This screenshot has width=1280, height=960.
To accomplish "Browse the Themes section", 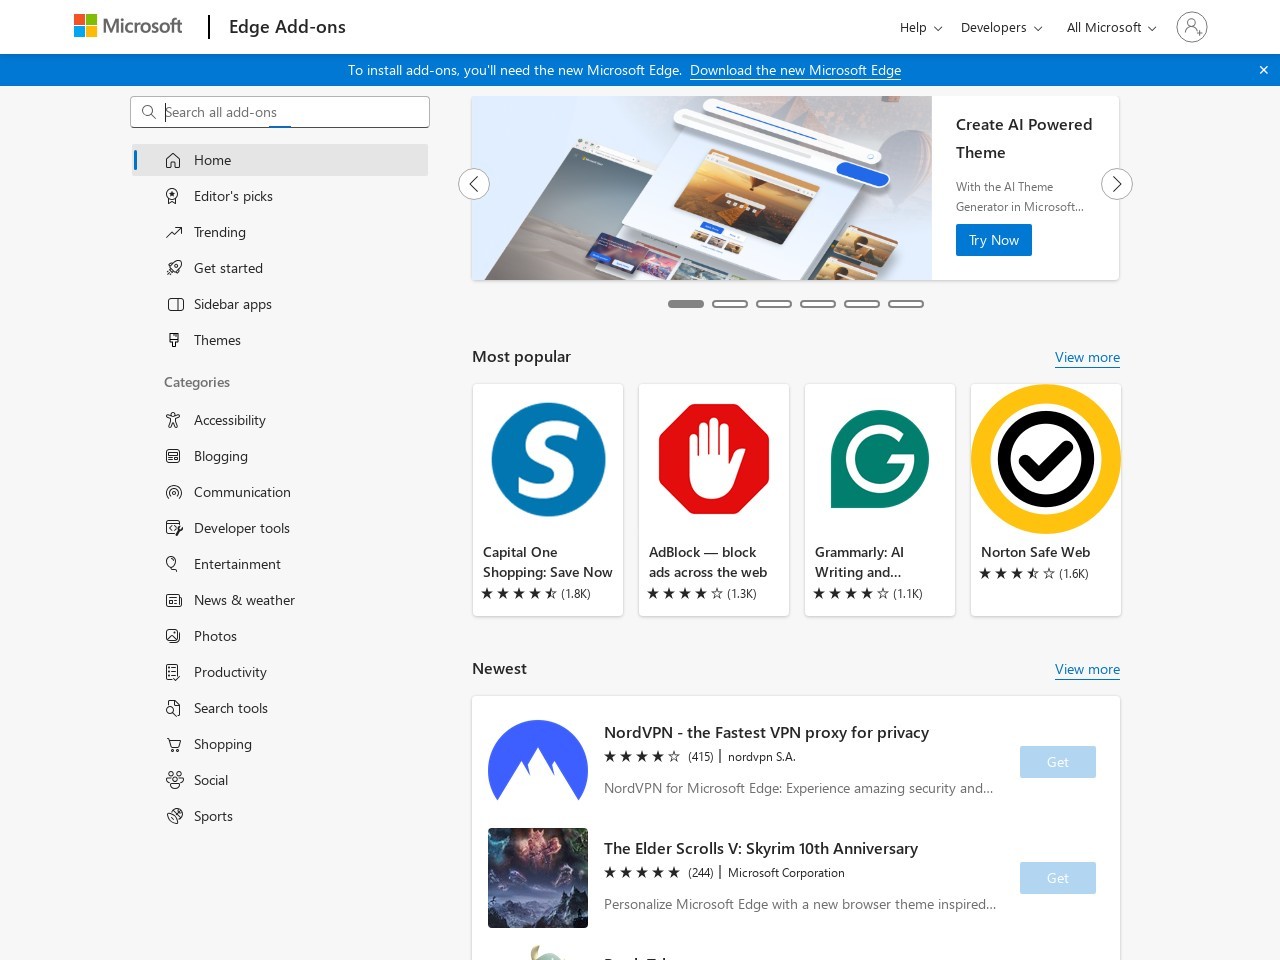I will [280, 340].
